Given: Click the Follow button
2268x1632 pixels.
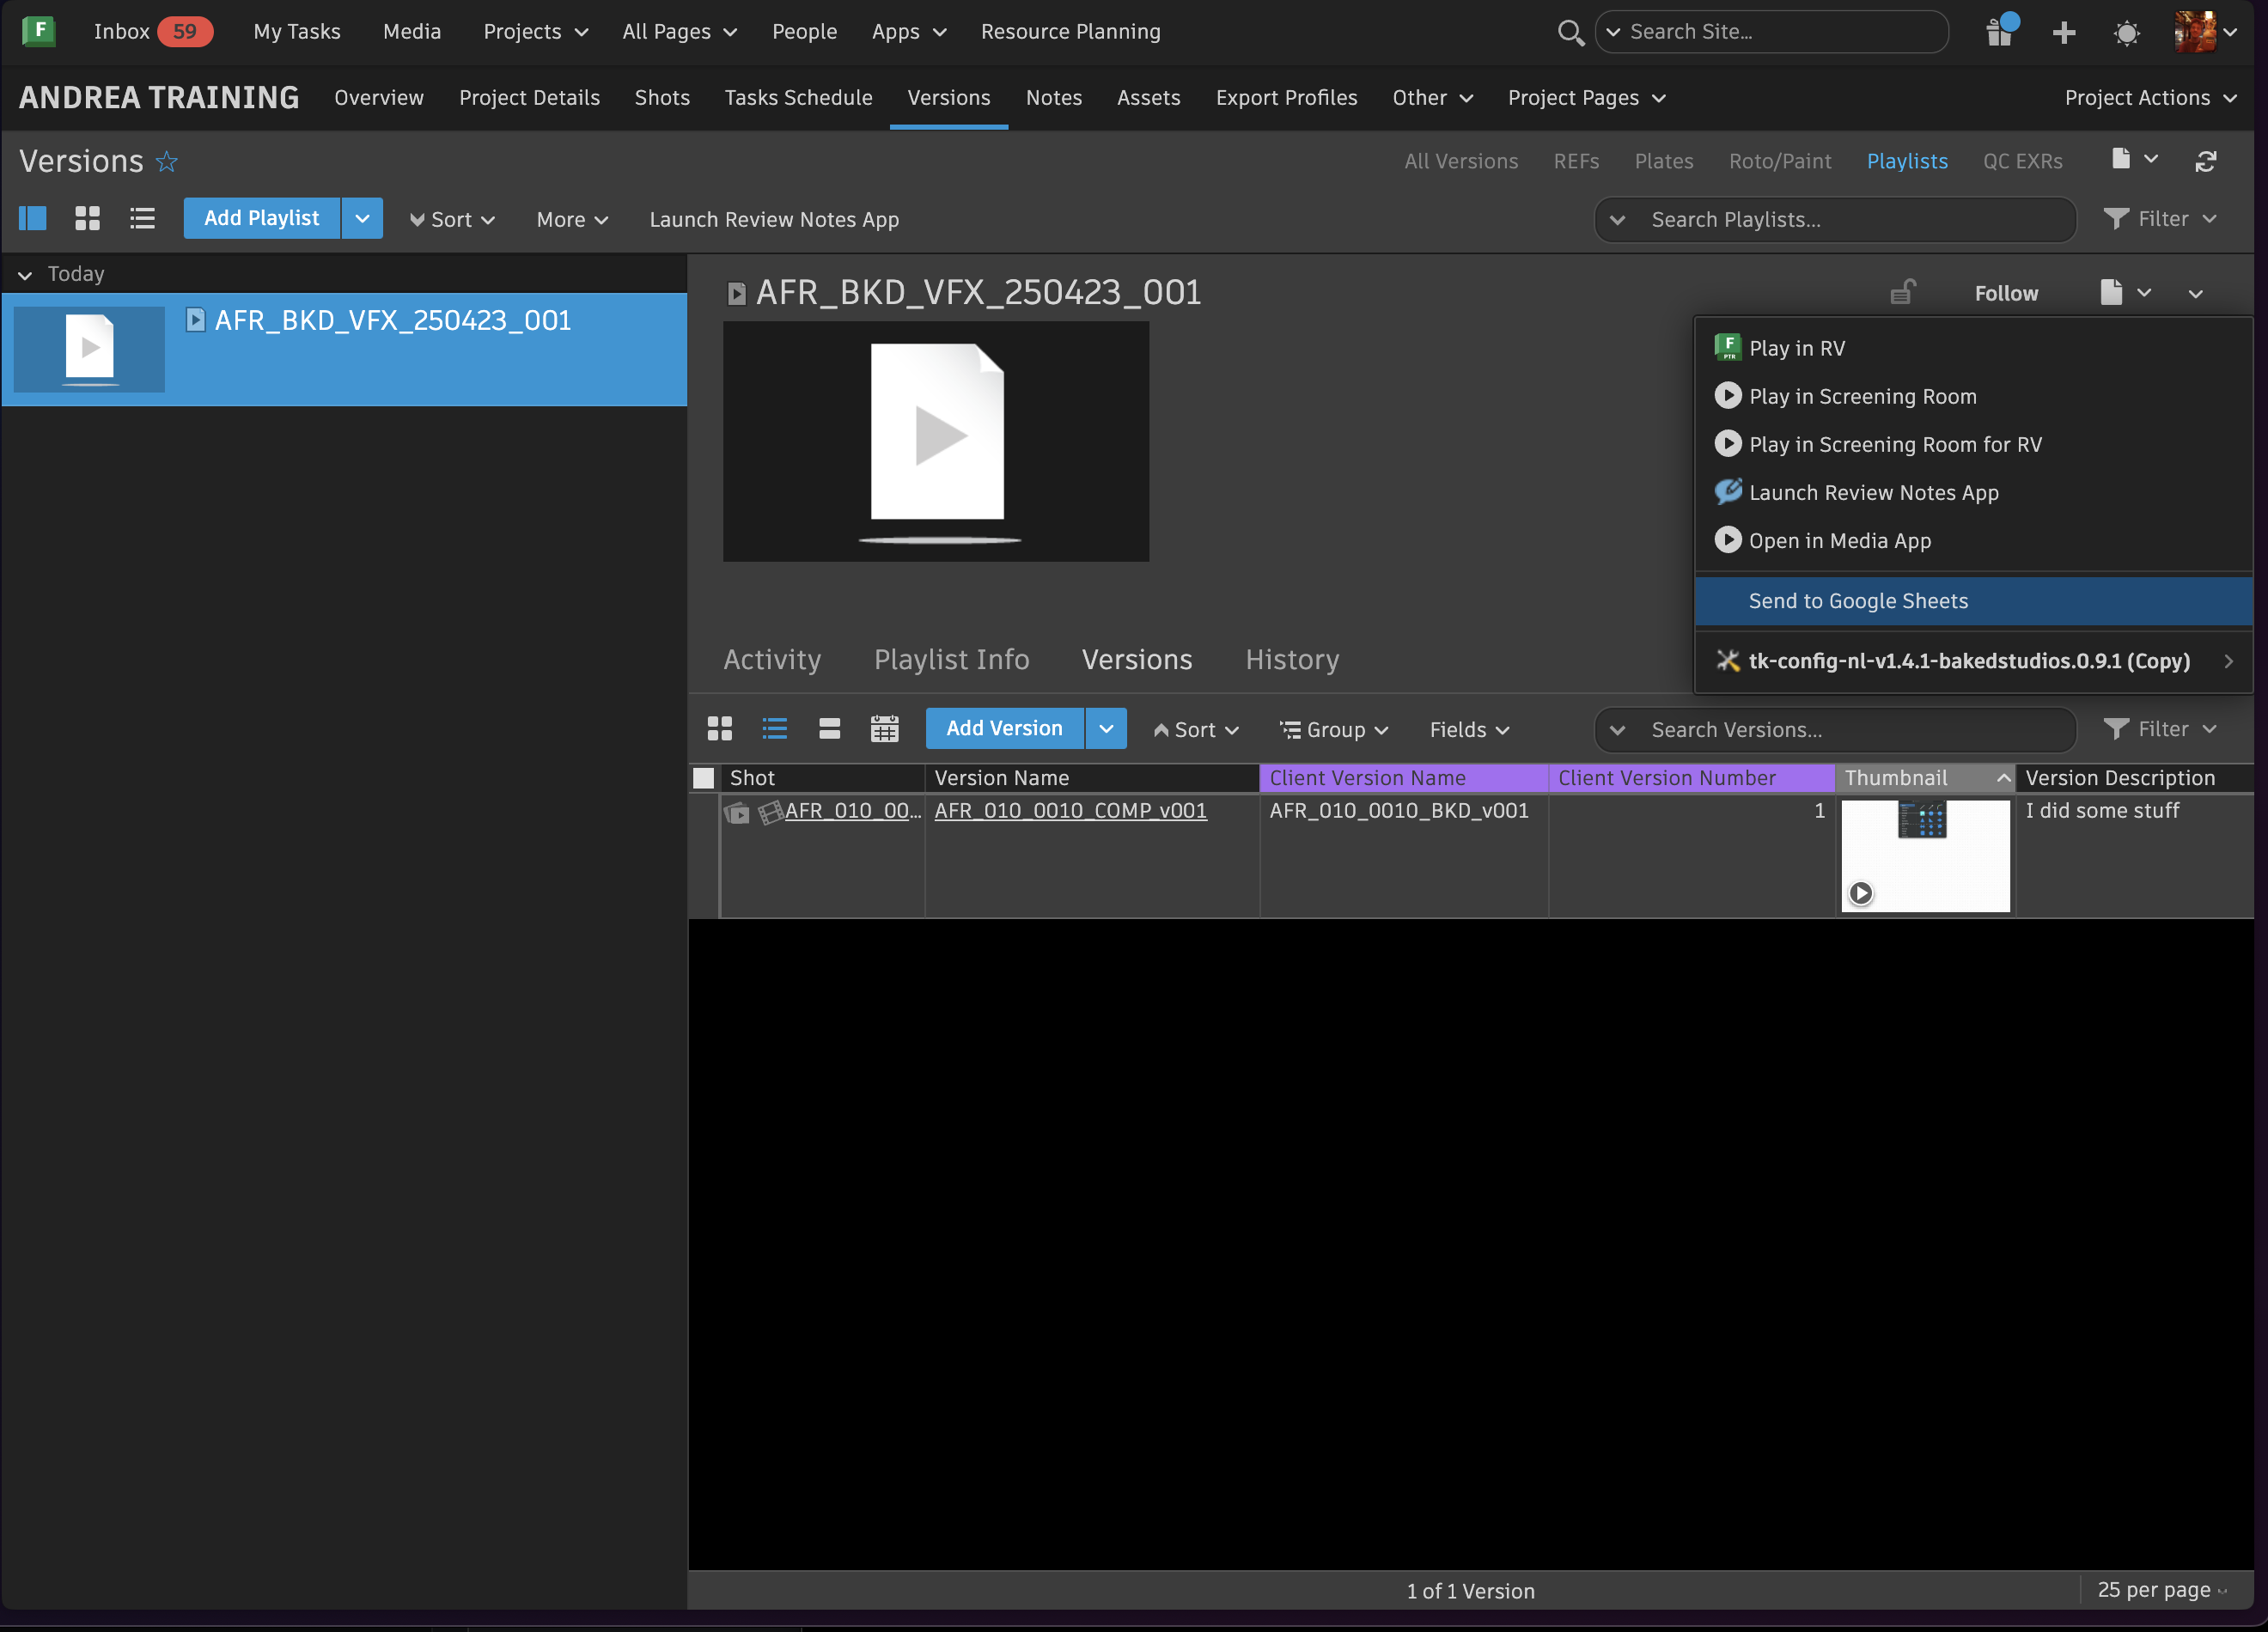Looking at the screenshot, I should tap(2005, 293).
